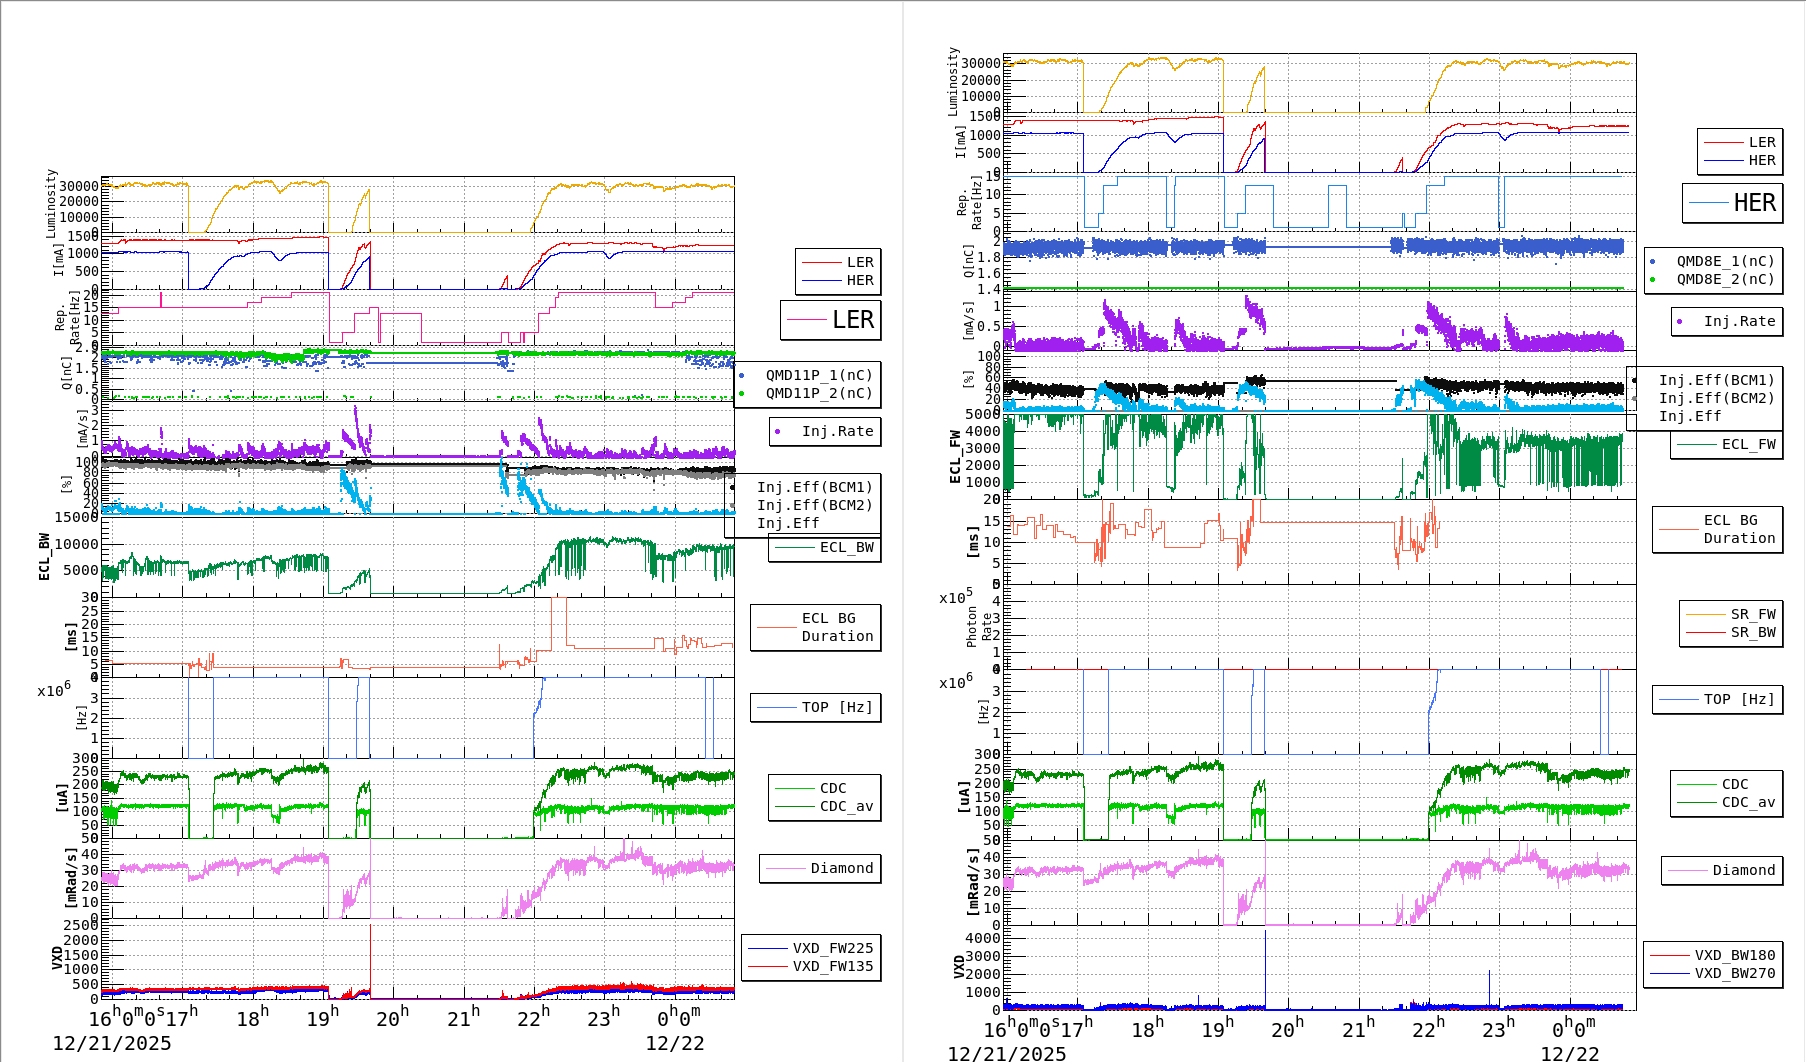The height and width of the screenshot is (1062, 1806).
Task: Click the ECL_BW legend box
Action: click(x=825, y=547)
